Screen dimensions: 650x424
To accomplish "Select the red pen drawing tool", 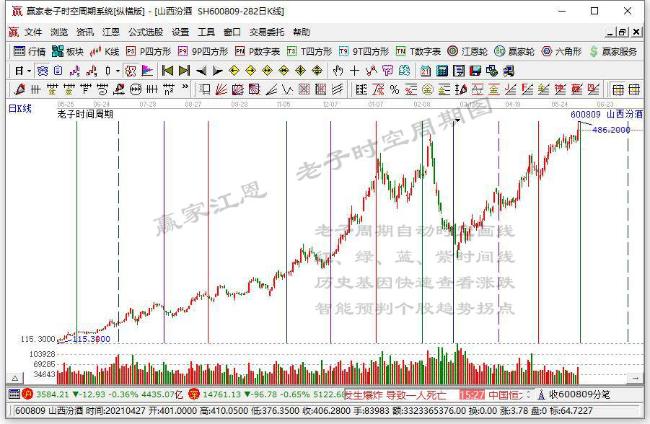I will point(19,89).
